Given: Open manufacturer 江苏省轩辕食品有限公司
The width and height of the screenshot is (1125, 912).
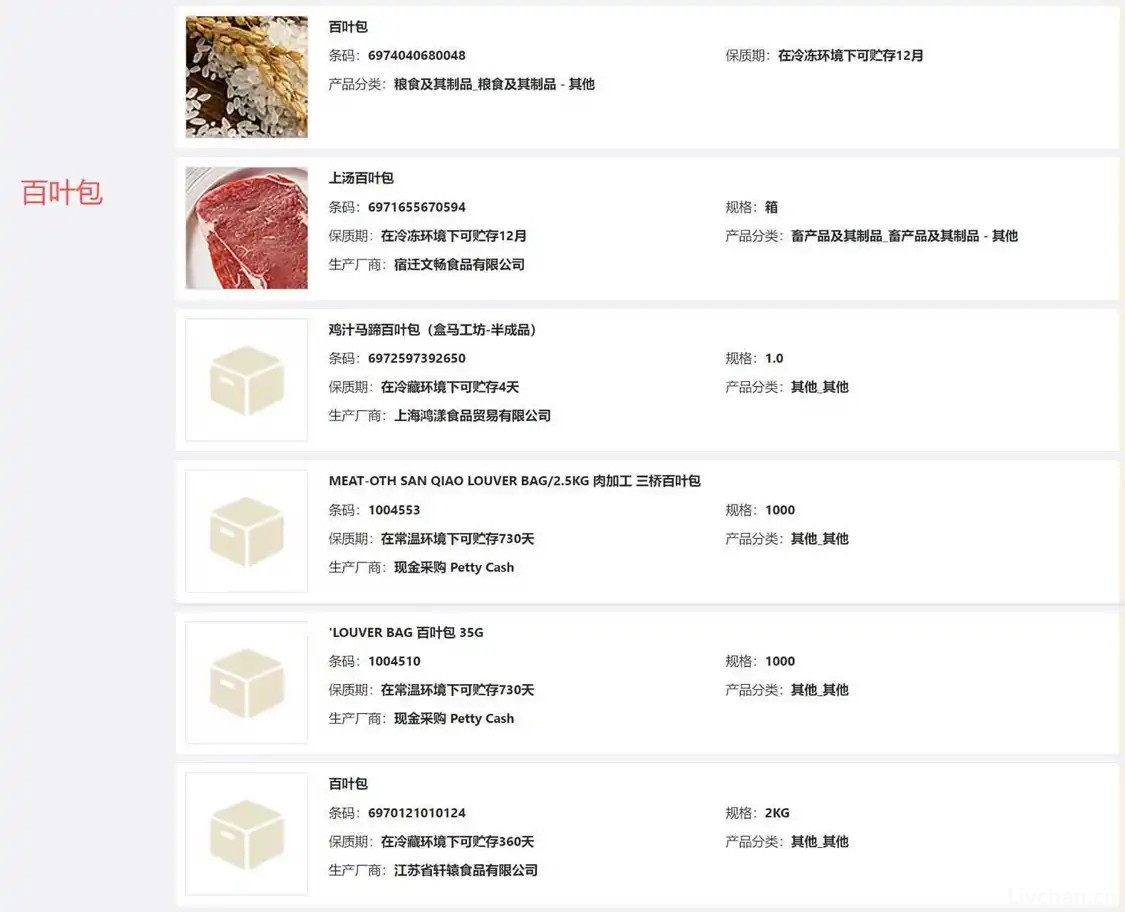Looking at the screenshot, I should click(465, 870).
